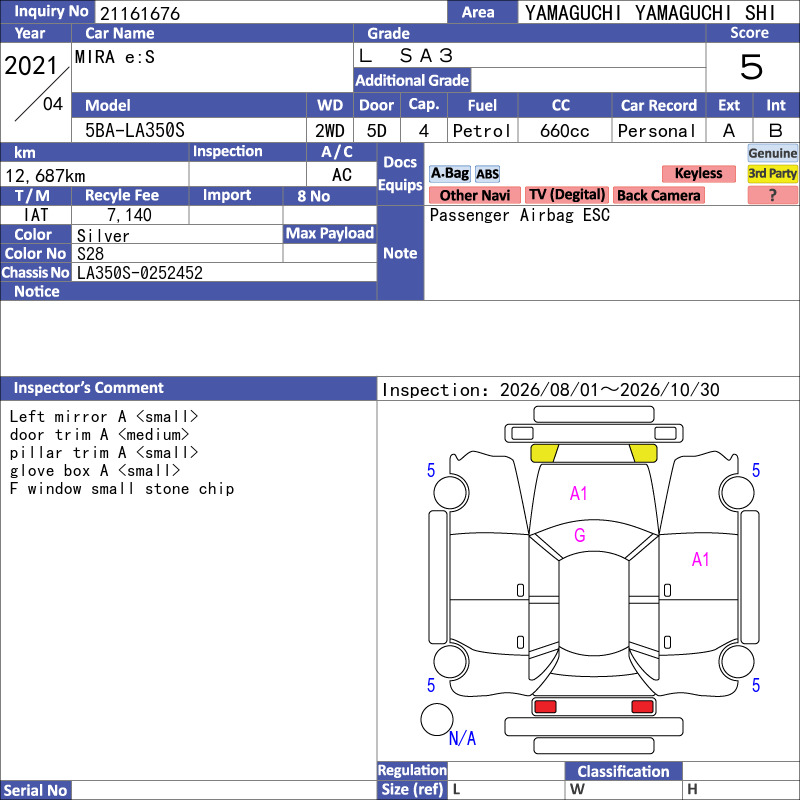The image size is (800, 800).
Task: Click the Serial No field
Action: tap(224, 790)
